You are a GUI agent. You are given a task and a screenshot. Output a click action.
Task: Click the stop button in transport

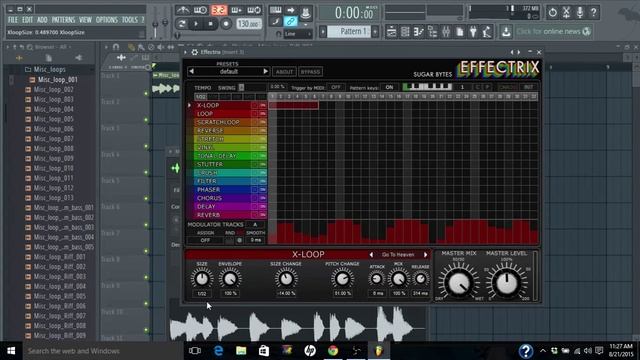point(211,24)
